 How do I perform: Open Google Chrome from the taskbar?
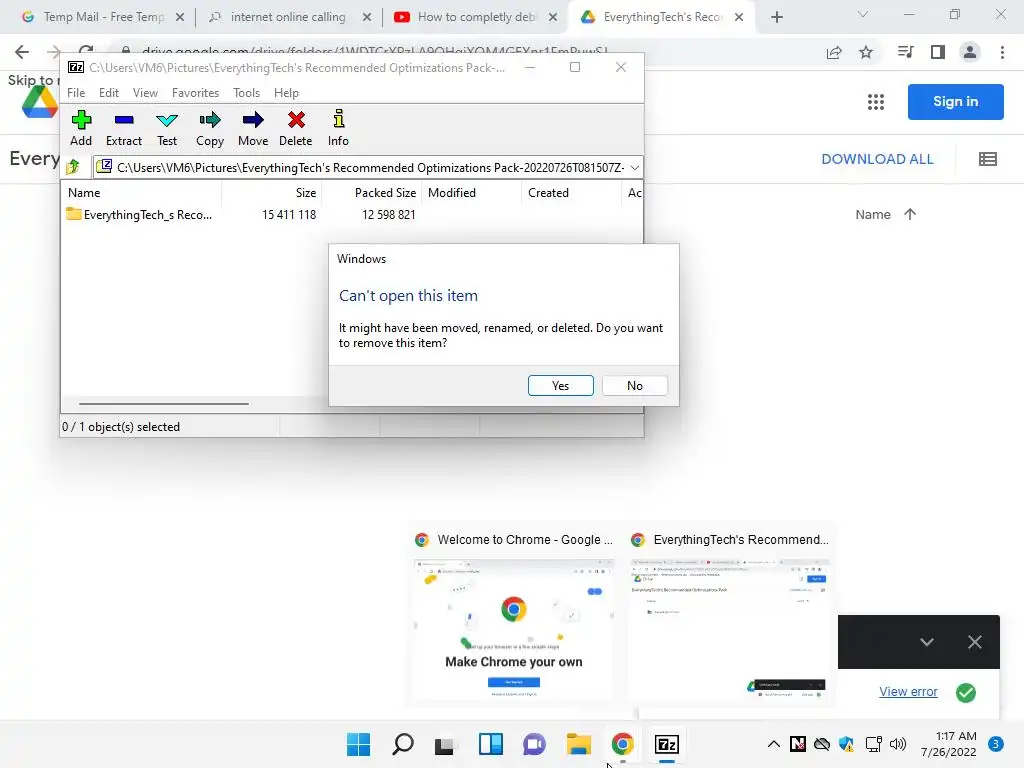click(x=622, y=744)
